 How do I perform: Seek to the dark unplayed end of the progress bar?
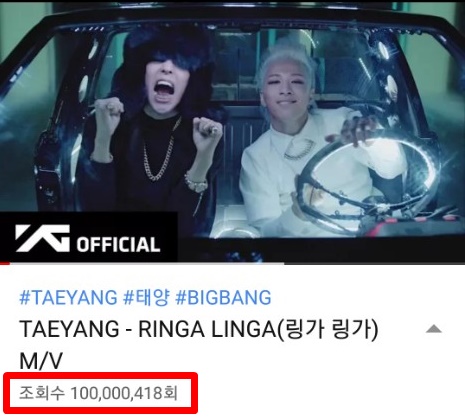coord(374,263)
